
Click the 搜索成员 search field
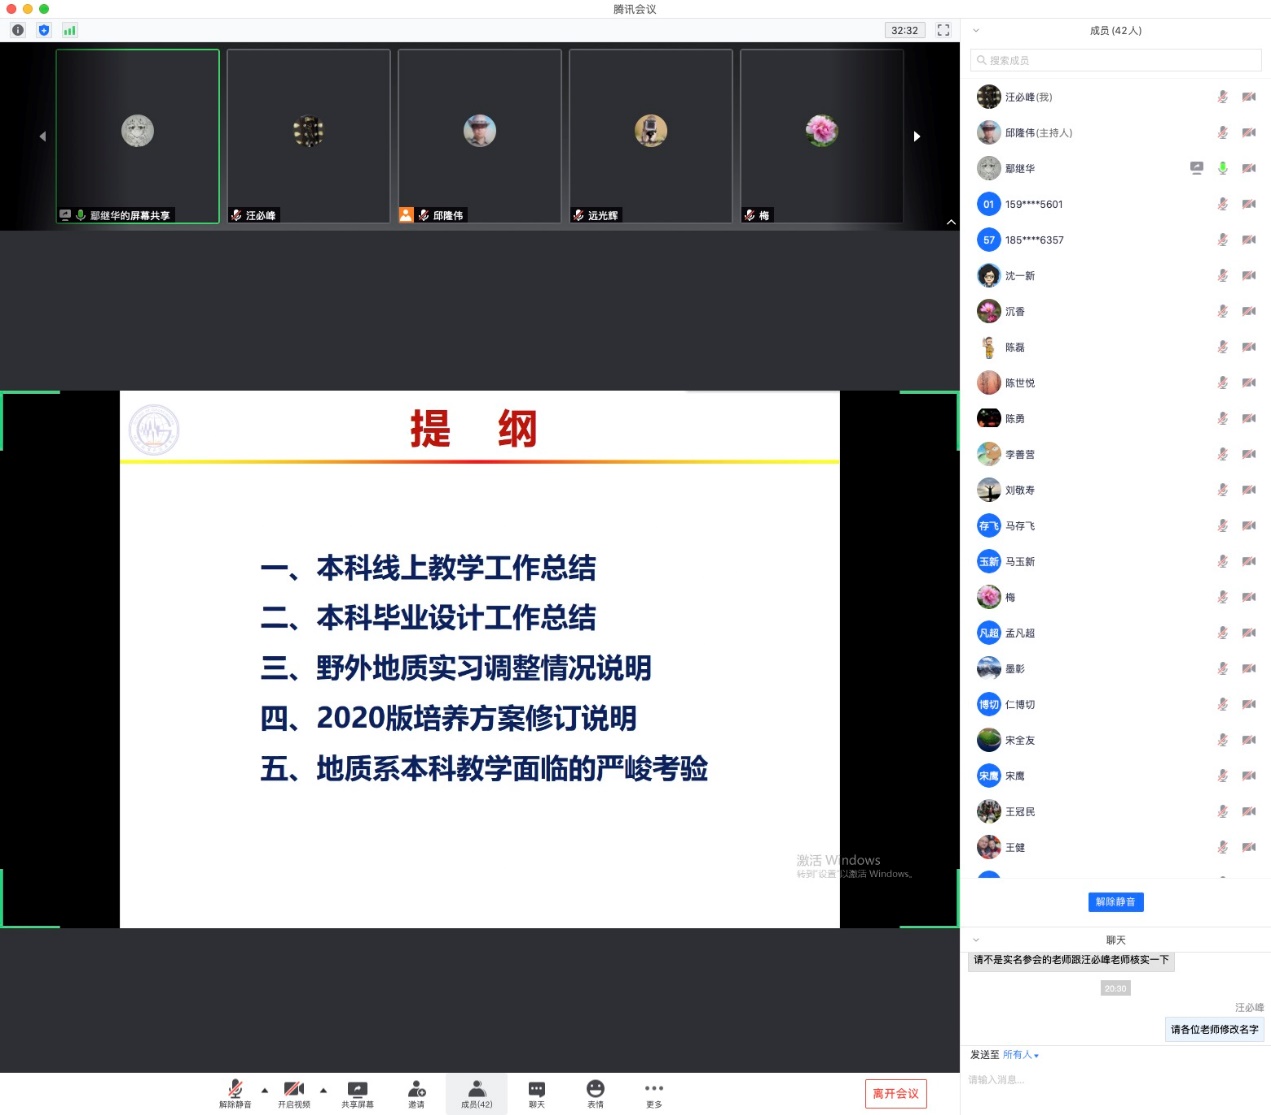(x=1115, y=60)
